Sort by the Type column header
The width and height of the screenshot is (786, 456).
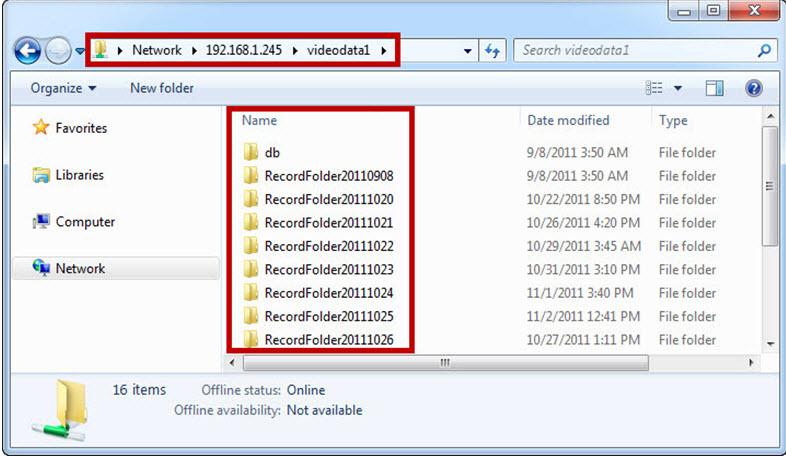click(x=673, y=121)
